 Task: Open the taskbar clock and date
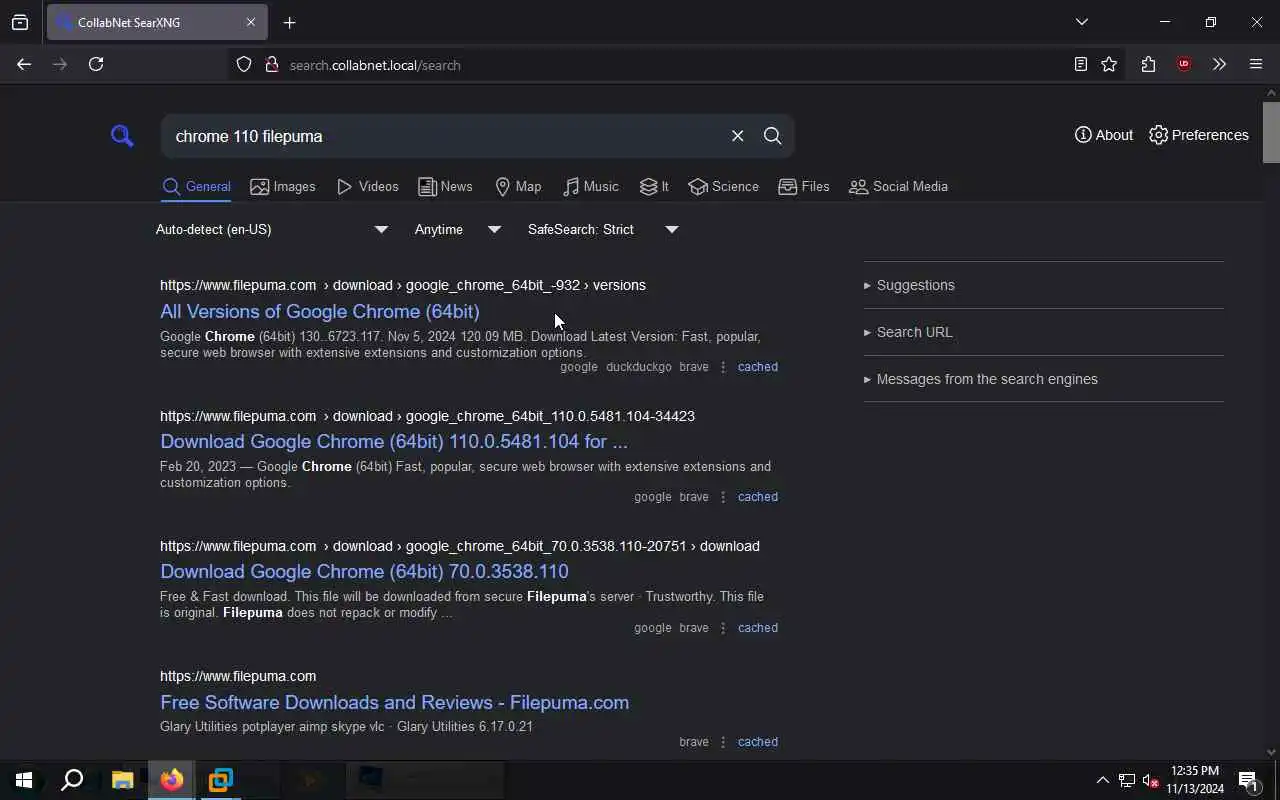(1195, 780)
